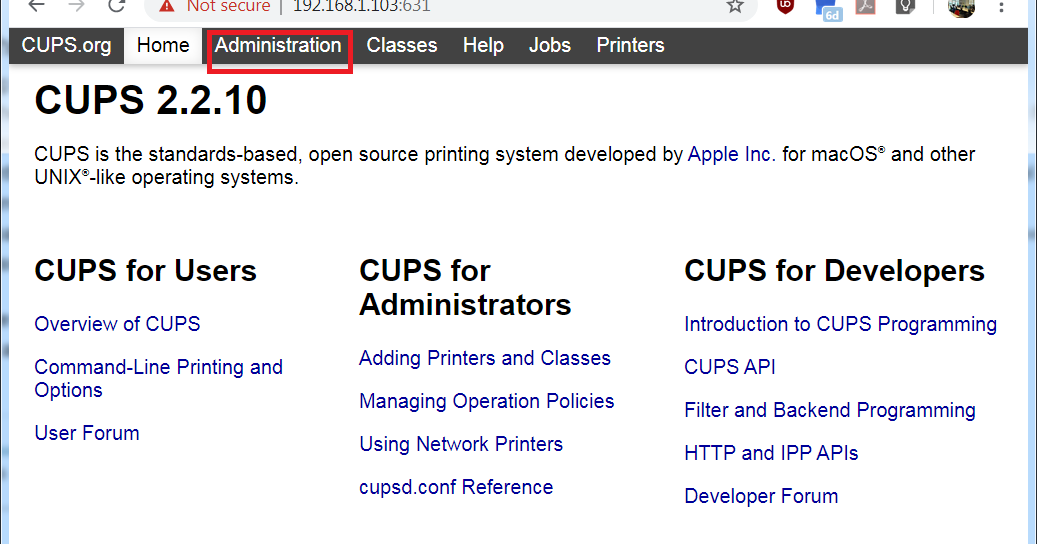The height and width of the screenshot is (544, 1037).
Task: Open the Administration tab
Action: [x=278, y=46]
